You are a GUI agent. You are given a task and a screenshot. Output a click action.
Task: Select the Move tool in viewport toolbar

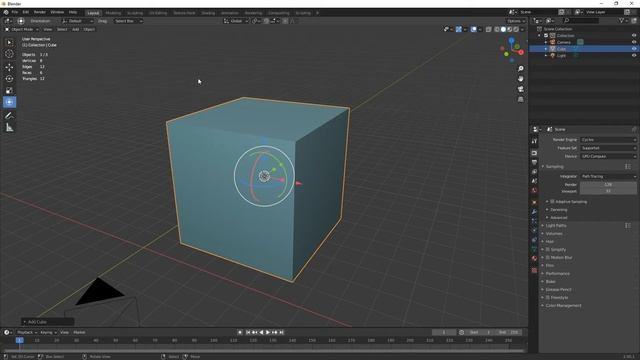pos(9,67)
